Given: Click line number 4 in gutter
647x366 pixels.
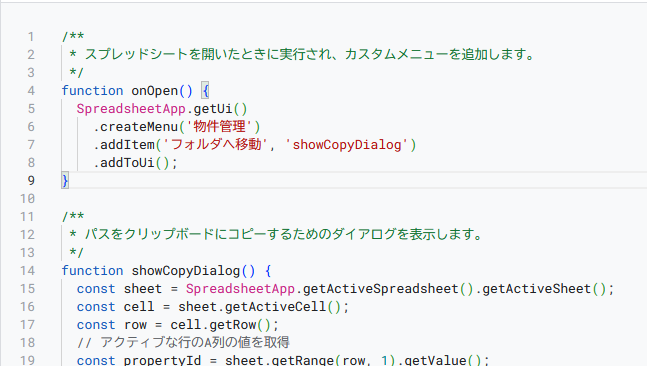Looking at the screenshot, I should tap(31, 91).
